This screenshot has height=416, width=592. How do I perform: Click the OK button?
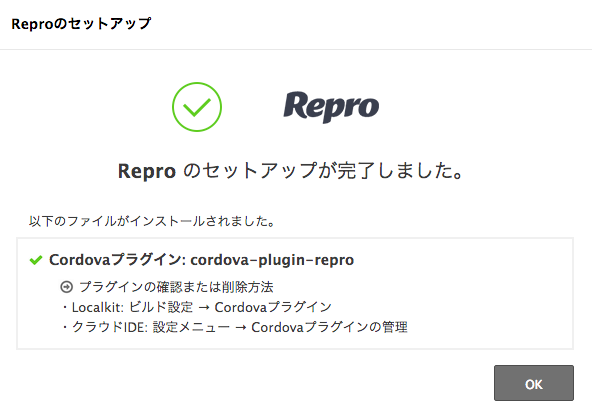[x=533, y=383]
